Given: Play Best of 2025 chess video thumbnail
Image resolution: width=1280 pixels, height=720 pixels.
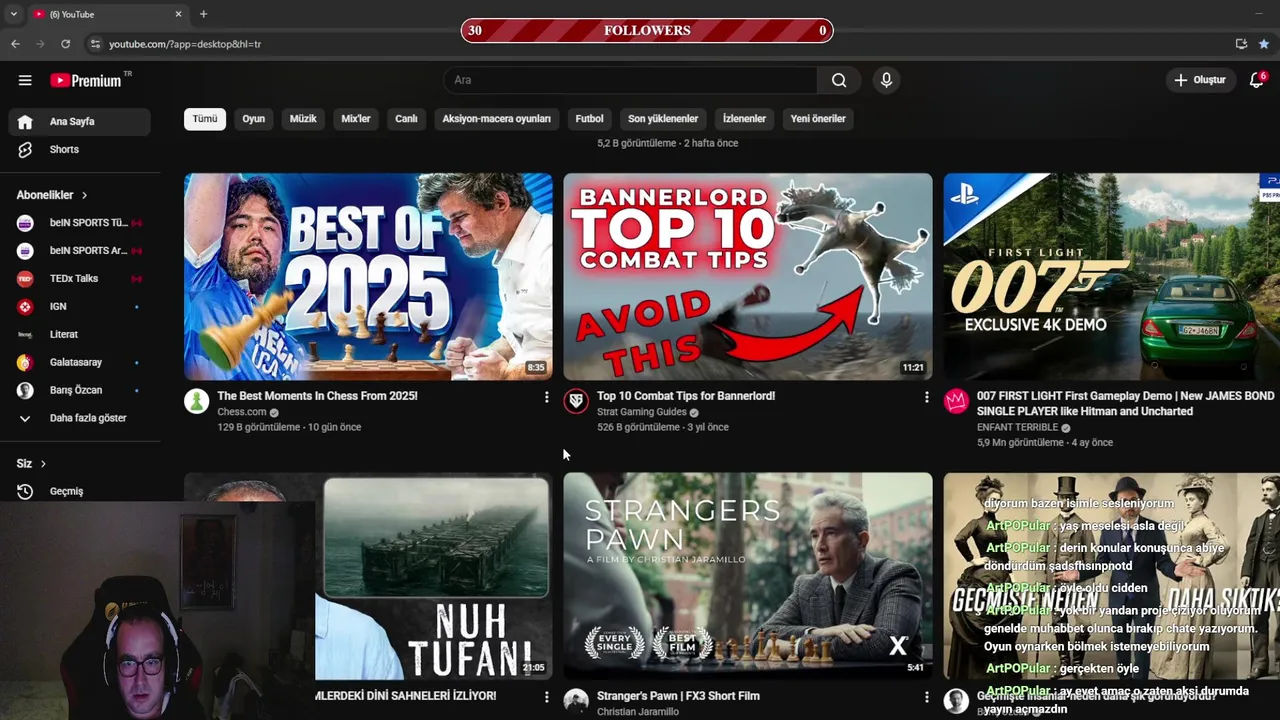Looking at the screenshot, I should click(368, 277).
